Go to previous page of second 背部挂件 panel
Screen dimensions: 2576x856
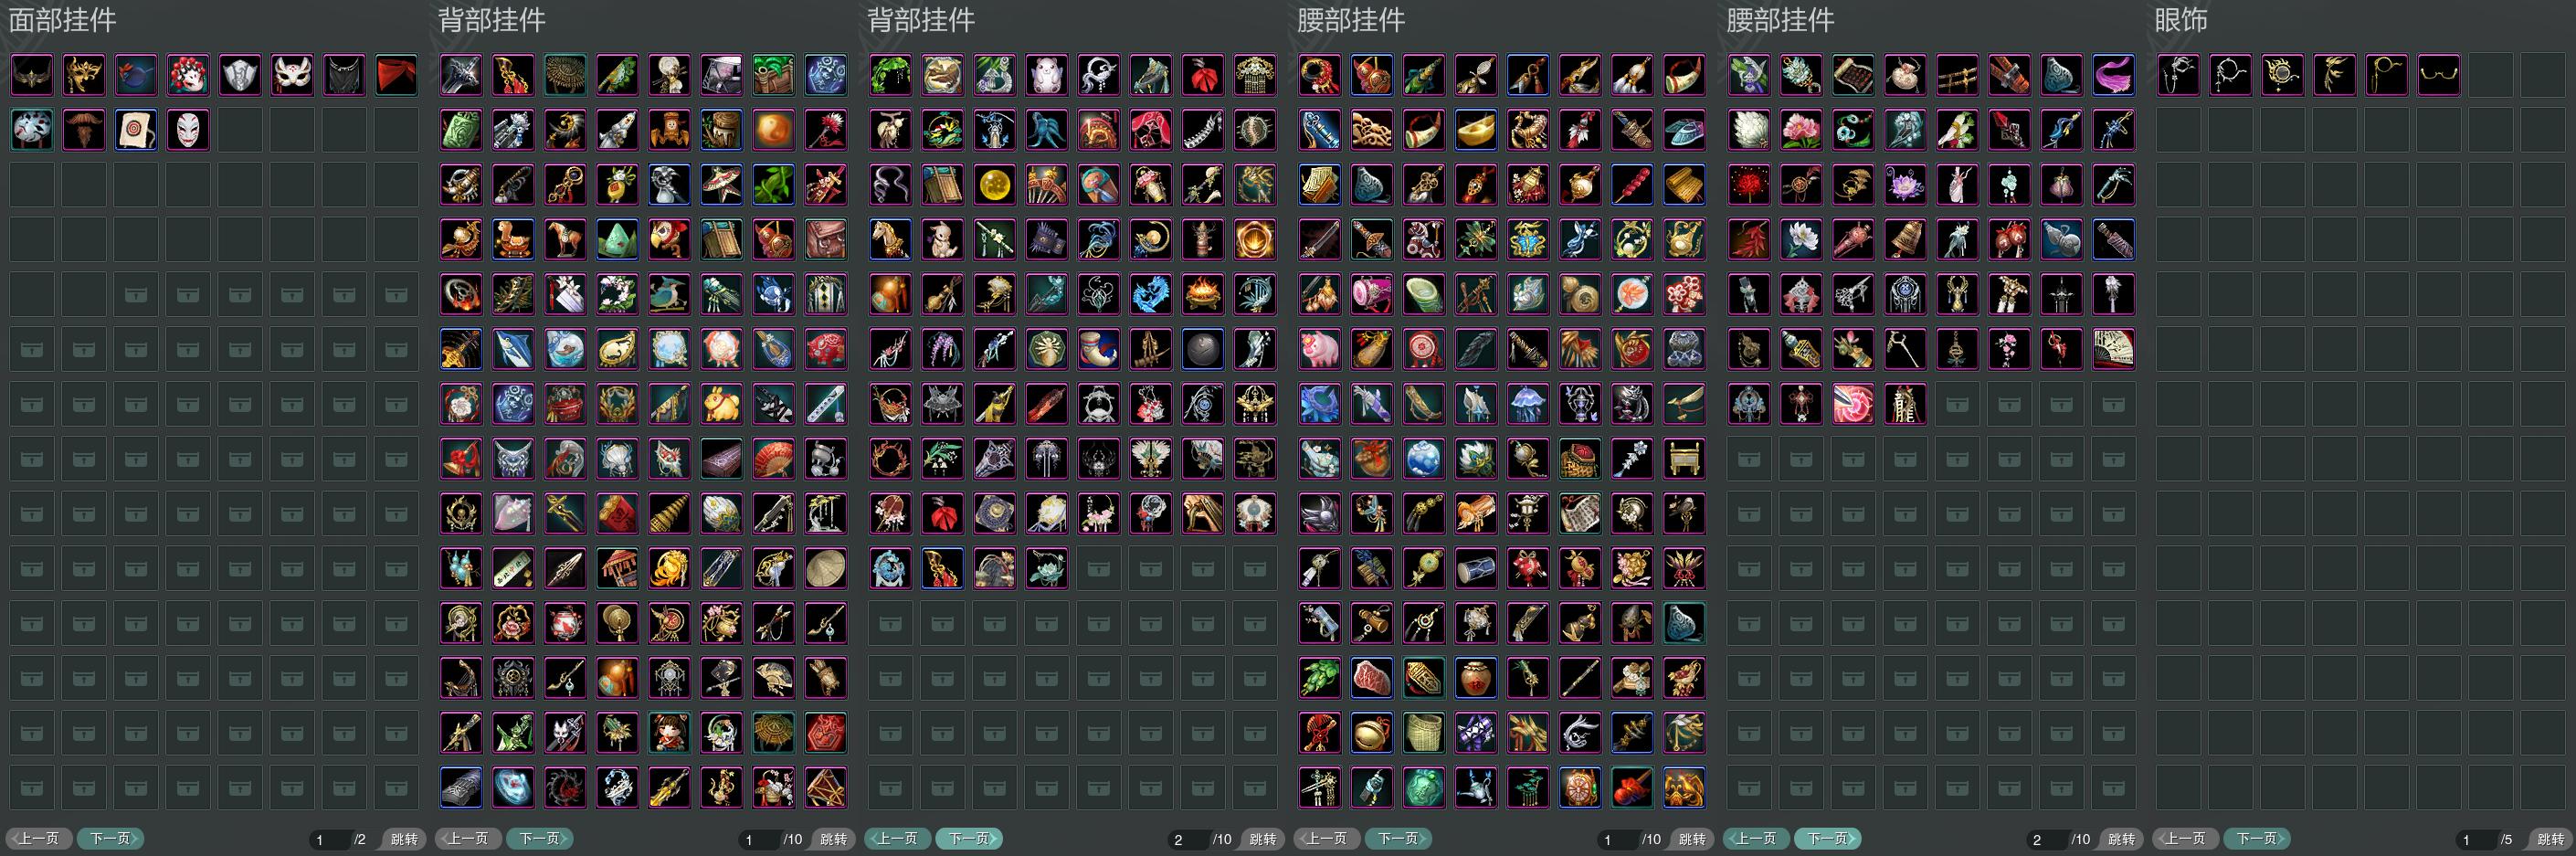point(898,839)
